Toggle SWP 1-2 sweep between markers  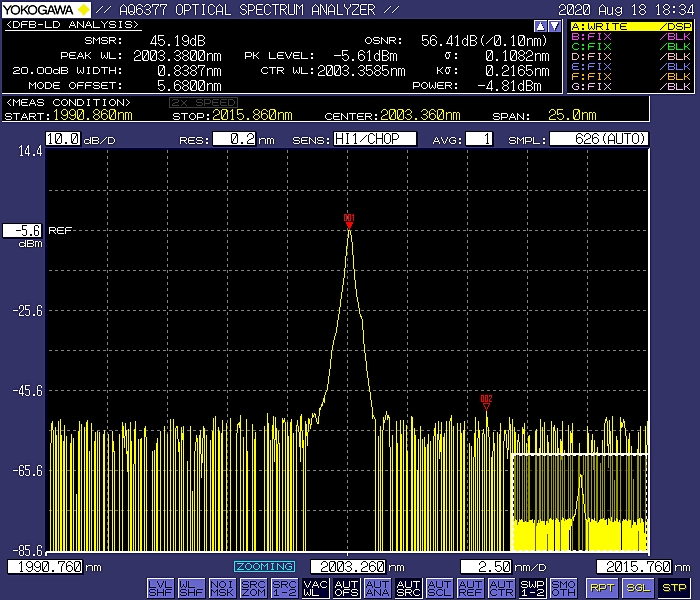(x=532, y=588)
